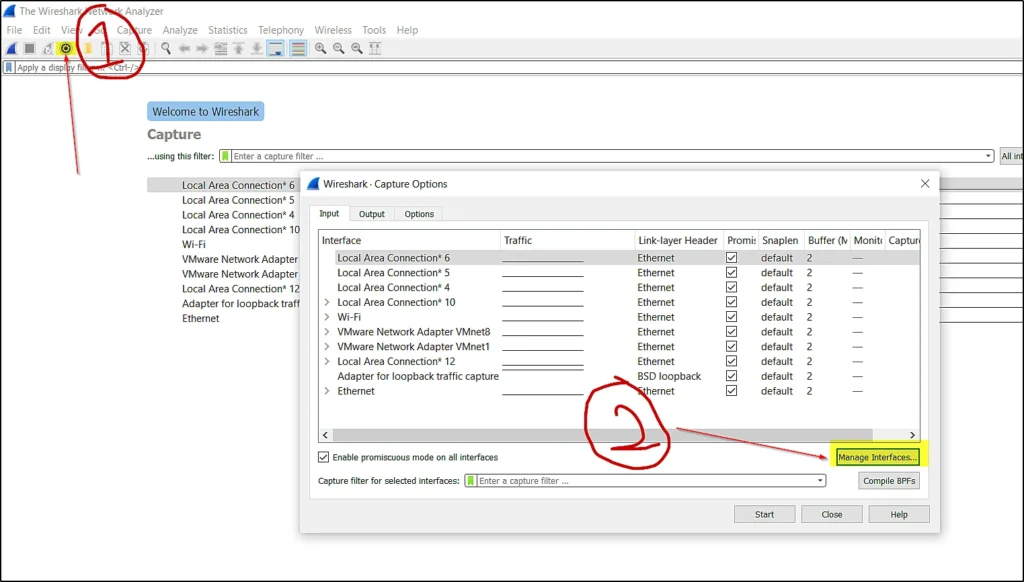
Task: Open Find Packet with the magnifier icon
Action: [x=166, y=48]
